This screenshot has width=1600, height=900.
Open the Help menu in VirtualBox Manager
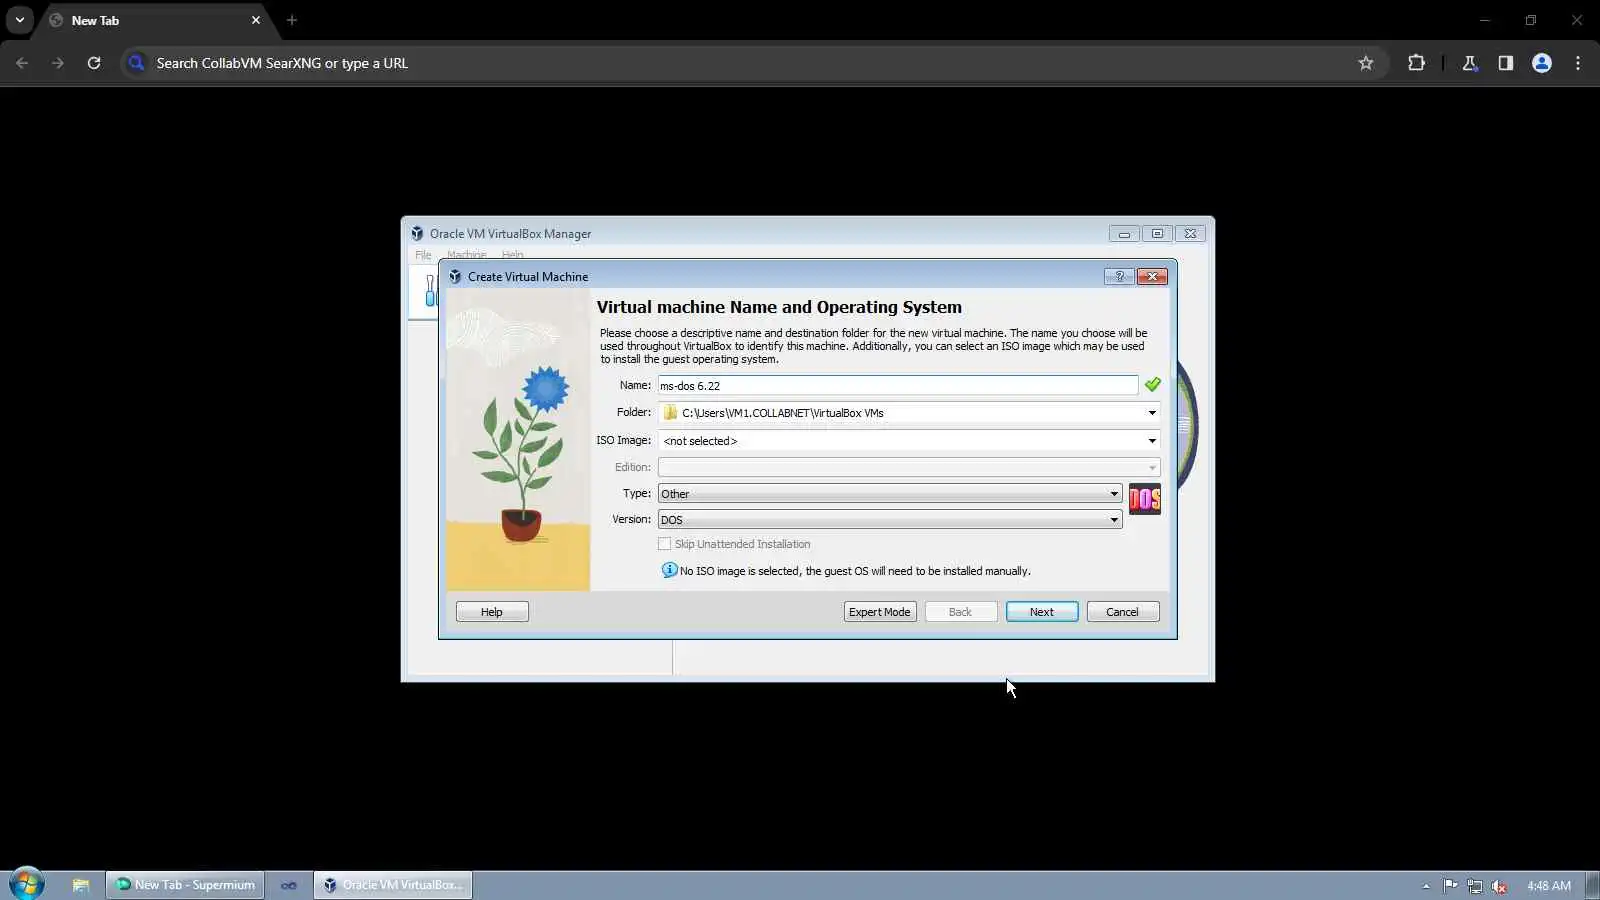coord(512,255)
